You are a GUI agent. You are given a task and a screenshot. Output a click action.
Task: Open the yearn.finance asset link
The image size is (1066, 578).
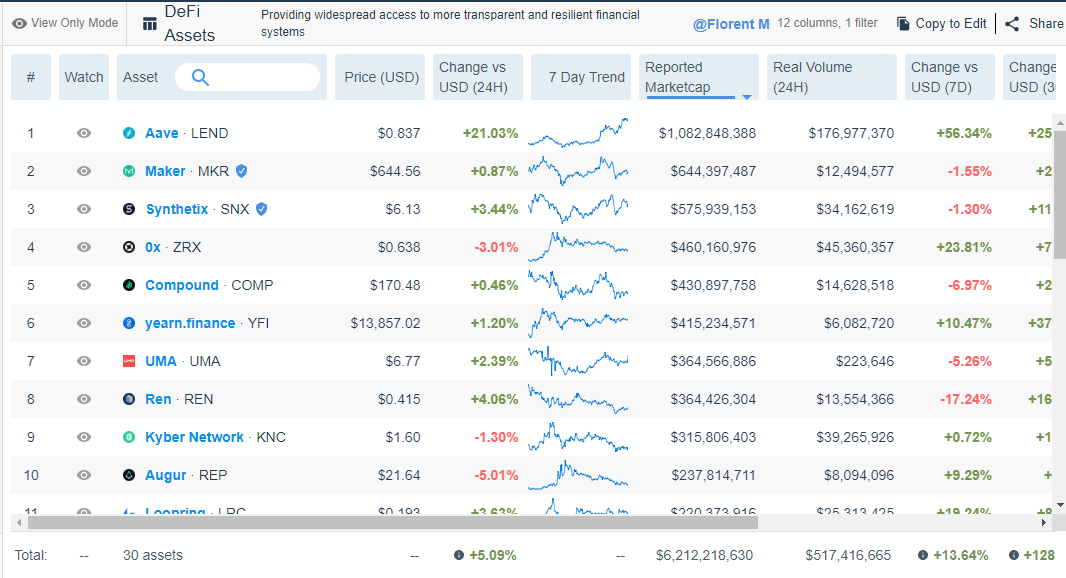coord(190,324)
